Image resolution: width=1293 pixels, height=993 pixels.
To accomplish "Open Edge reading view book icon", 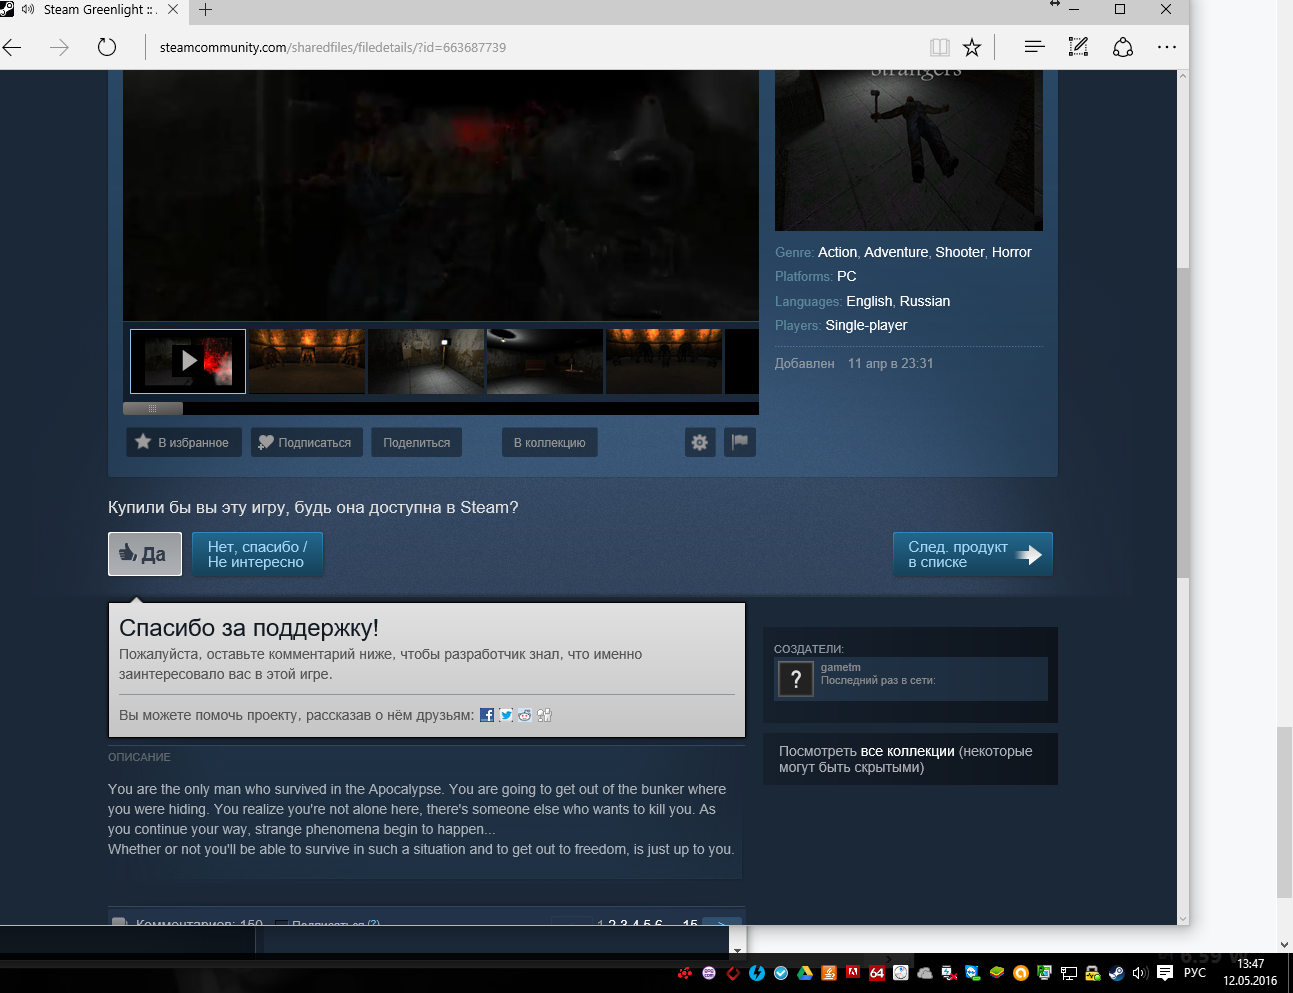I will [939, 47].
